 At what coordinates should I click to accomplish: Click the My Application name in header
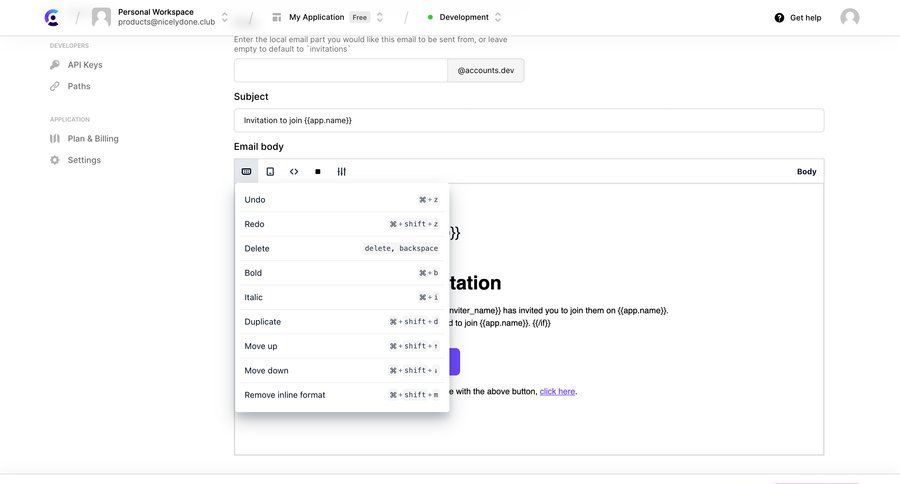click(317, 17)
